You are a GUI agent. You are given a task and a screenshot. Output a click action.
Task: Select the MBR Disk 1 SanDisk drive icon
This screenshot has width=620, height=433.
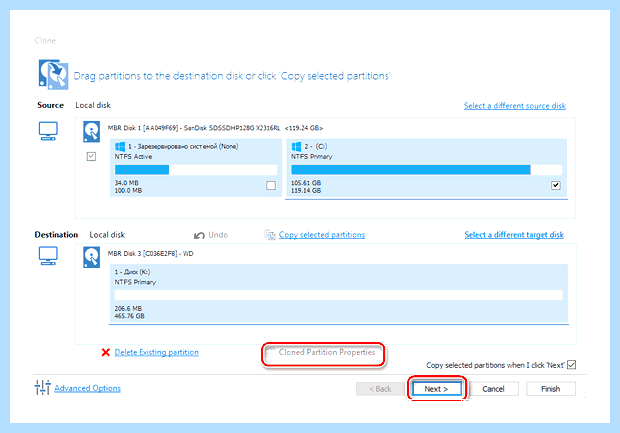[91, 132]
